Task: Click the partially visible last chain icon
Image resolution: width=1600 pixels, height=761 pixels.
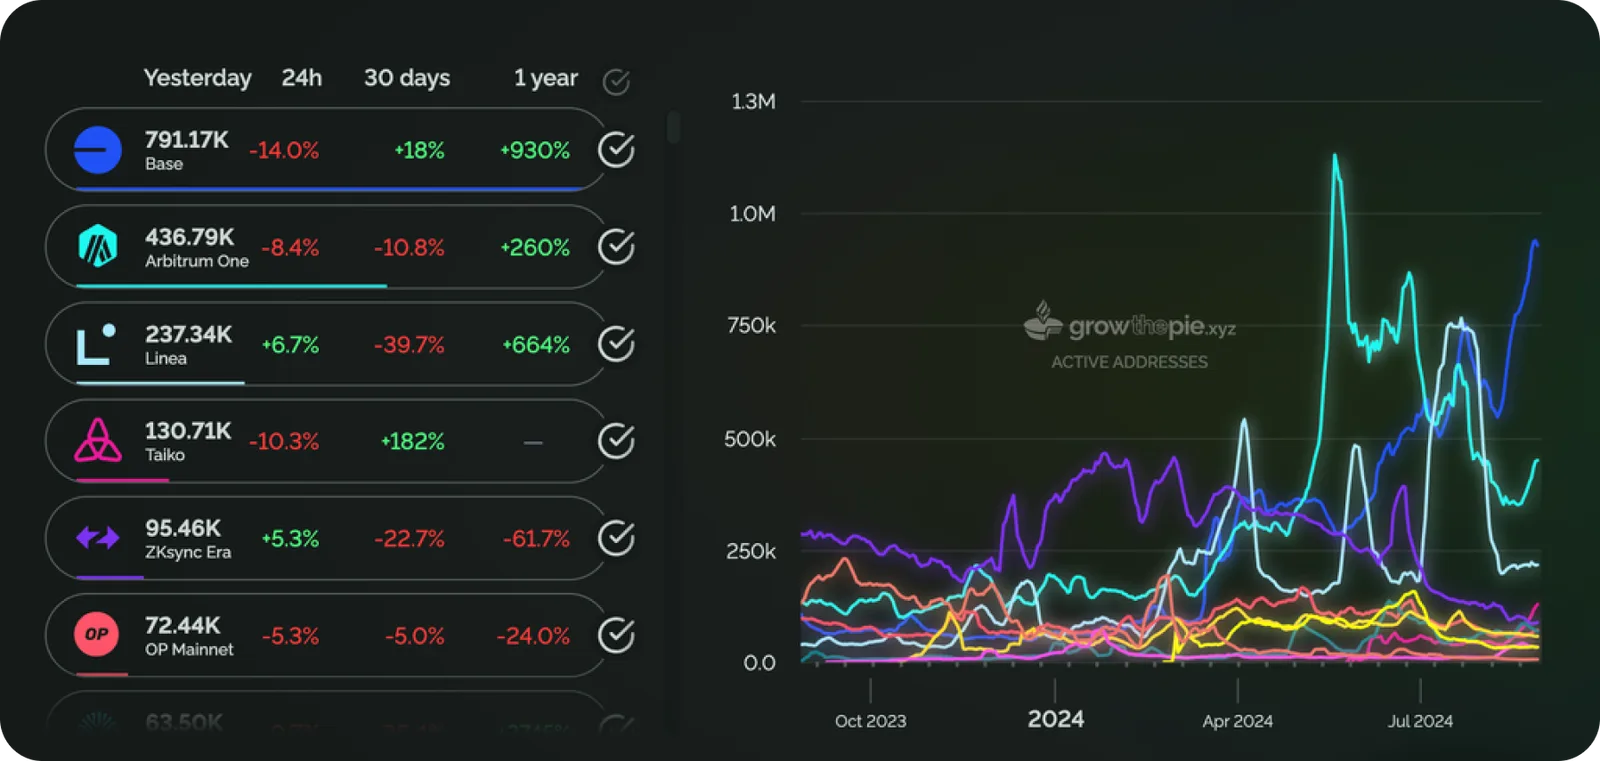Action: pyautogui.click(x=97, y=724)
